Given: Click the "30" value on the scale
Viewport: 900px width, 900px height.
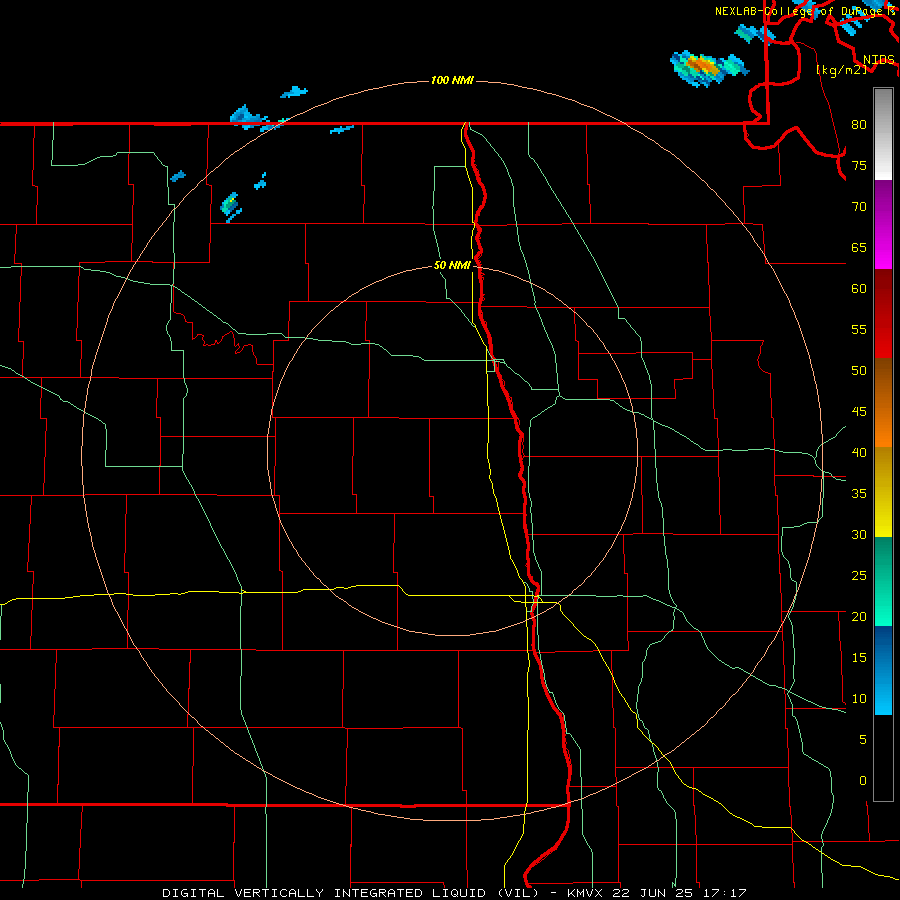Looking at the screenshot, I should coord(859,535).
